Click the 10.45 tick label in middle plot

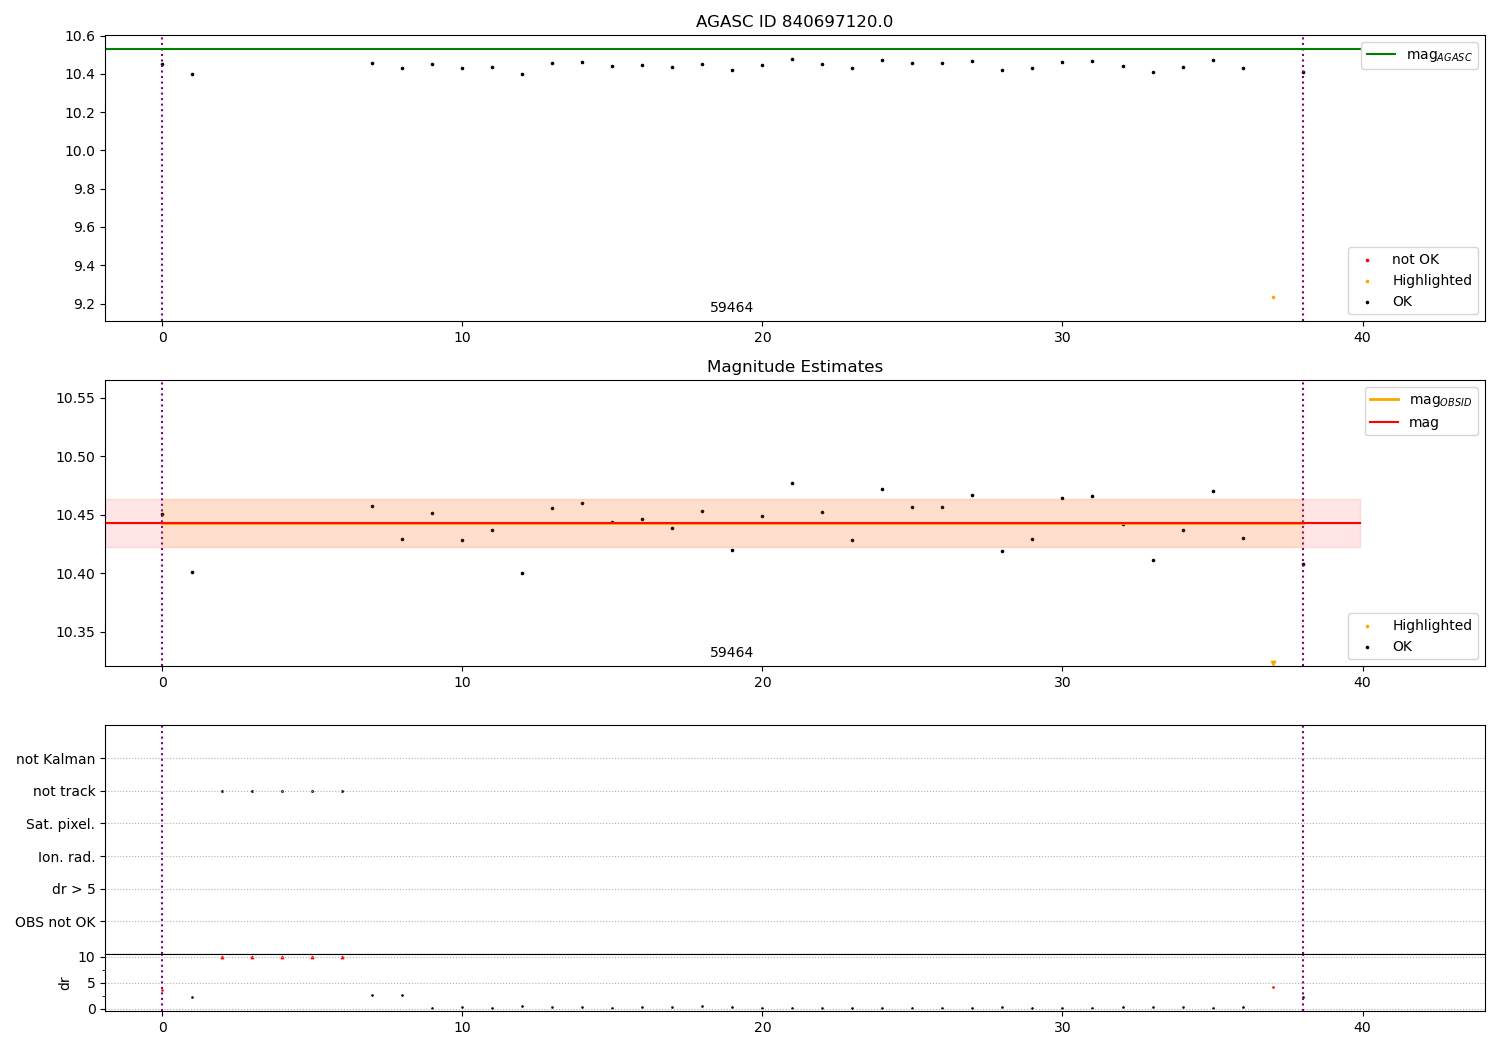[x=75, y=516]
